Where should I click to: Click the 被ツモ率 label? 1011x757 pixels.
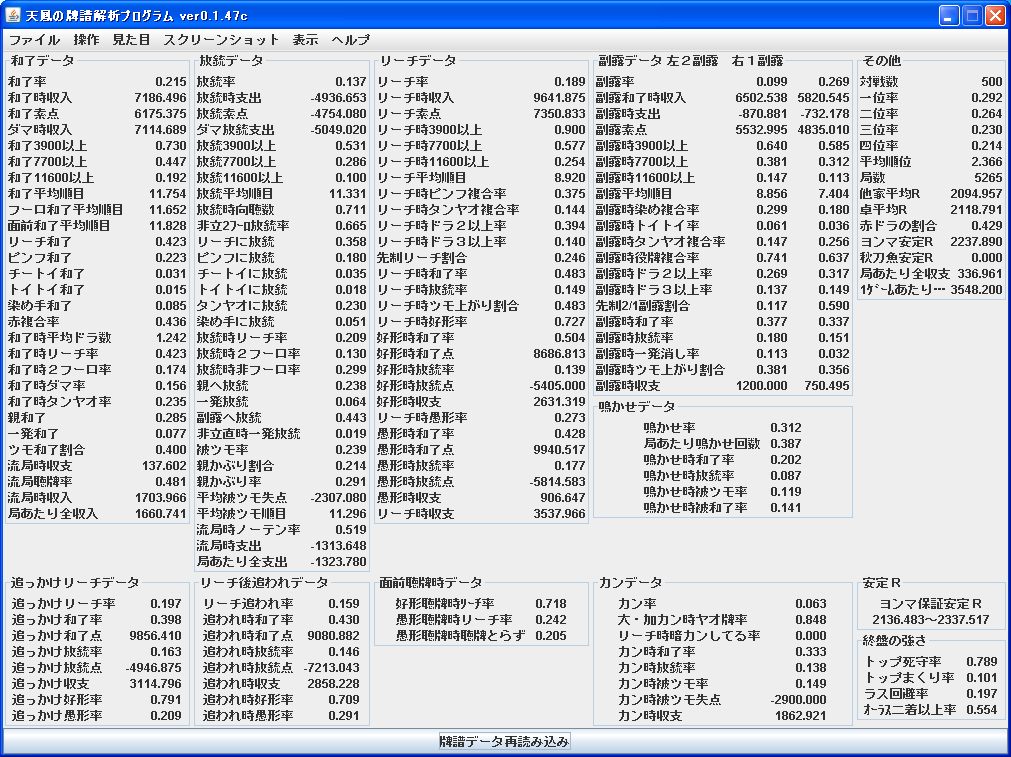[x=222, y=449]
